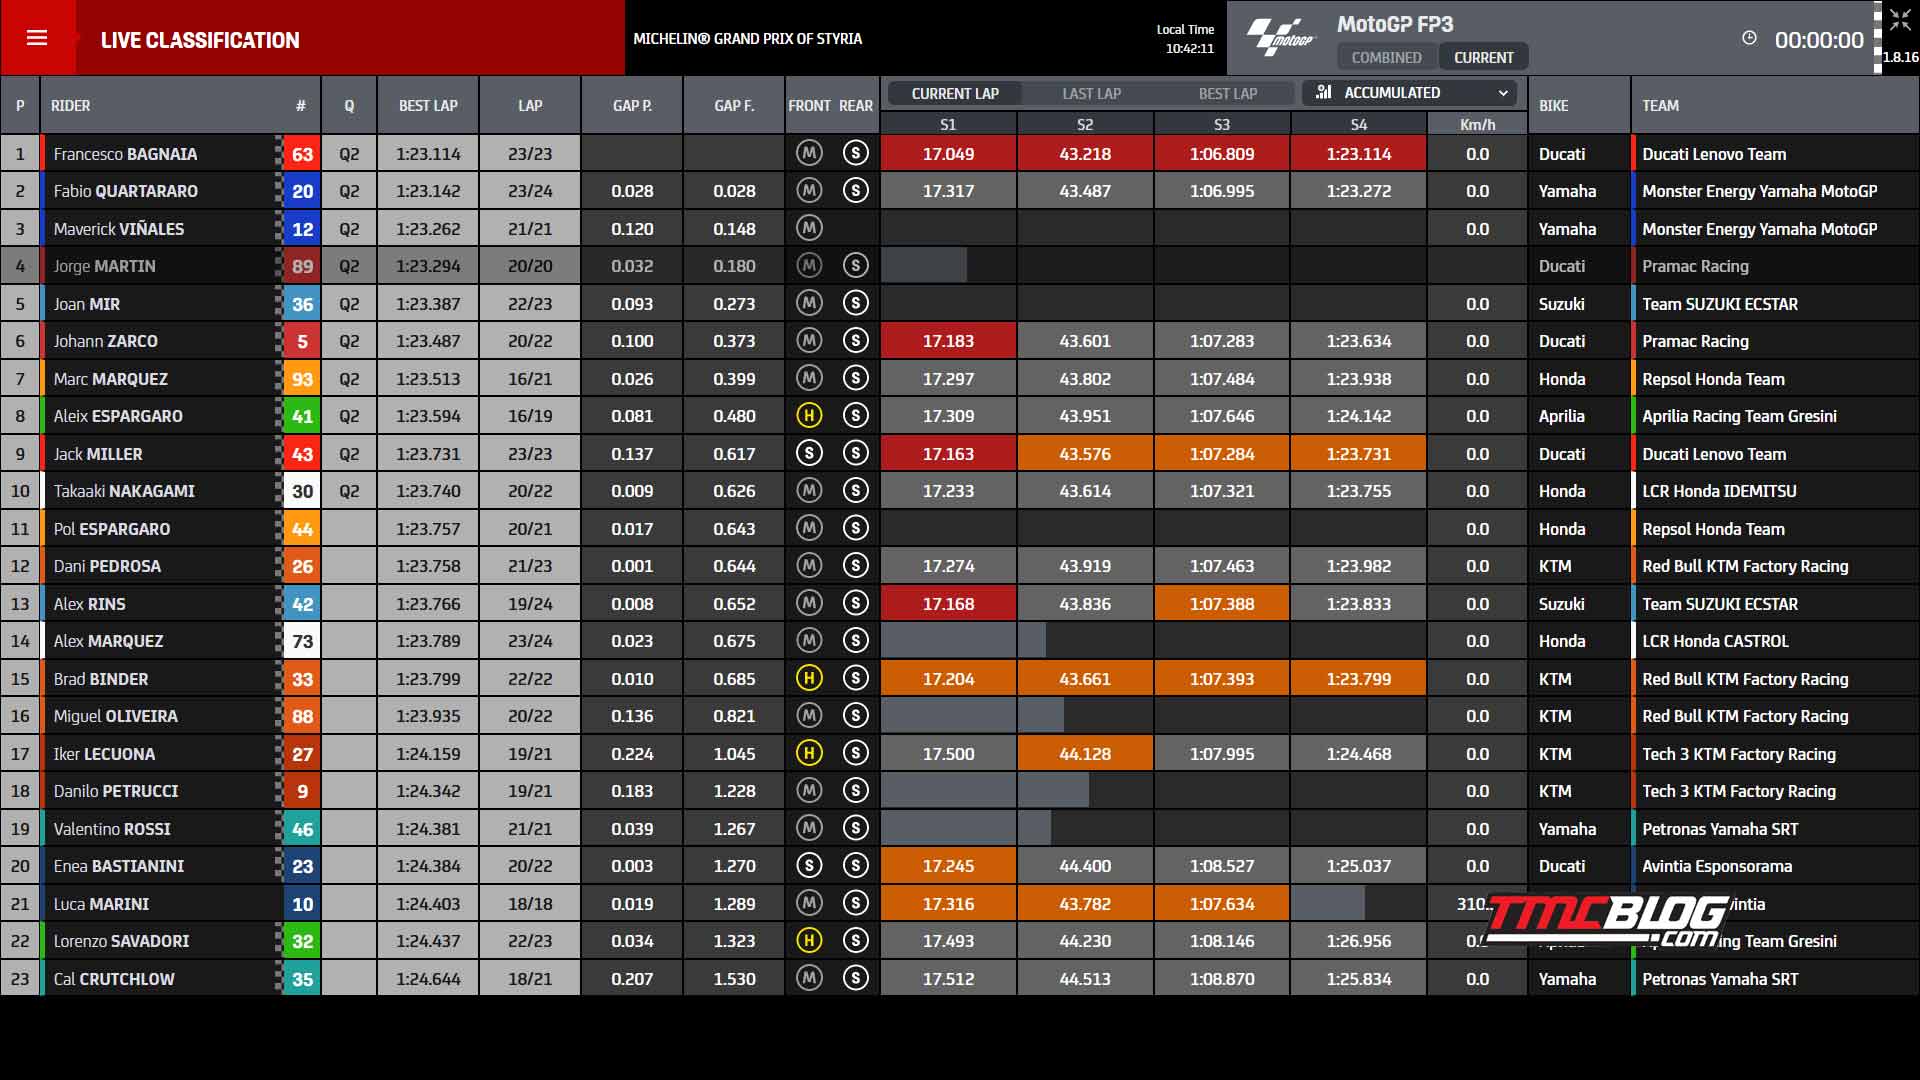The image size is (1920, 1080).
Task: Click Viñales's front medium tyre icon
Action: point(809,228)
